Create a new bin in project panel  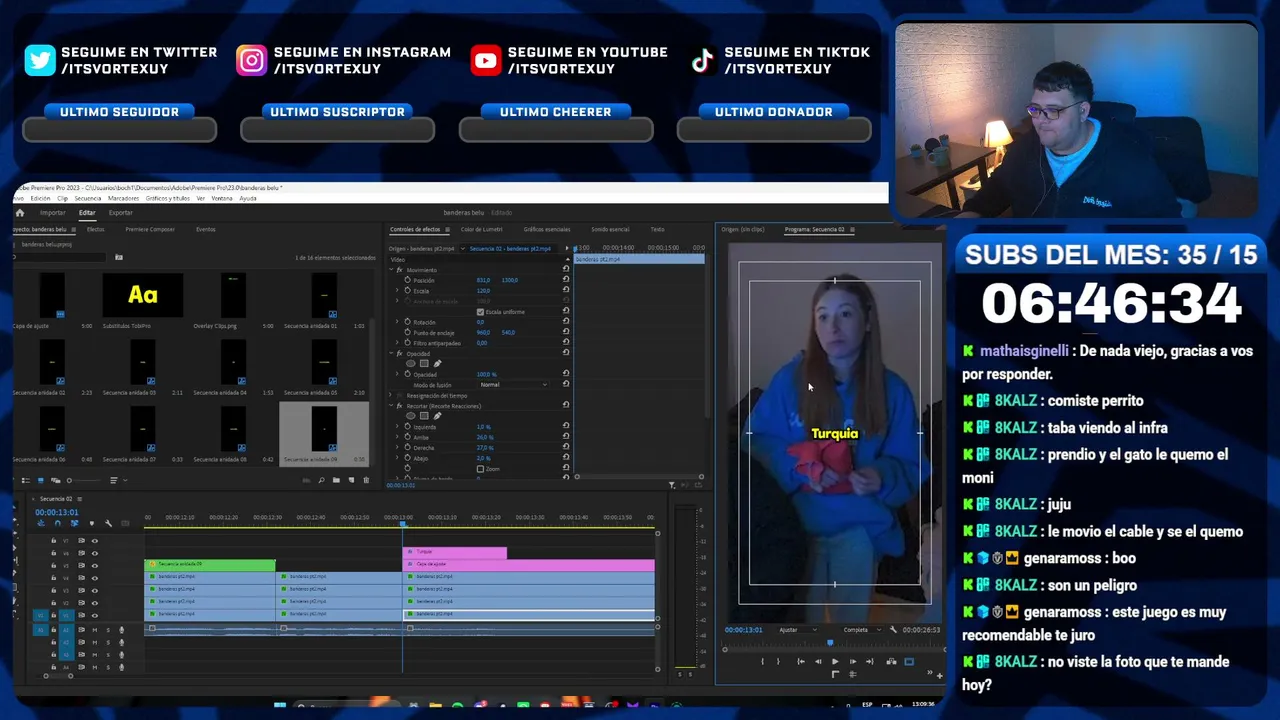(x=336, y=480)
